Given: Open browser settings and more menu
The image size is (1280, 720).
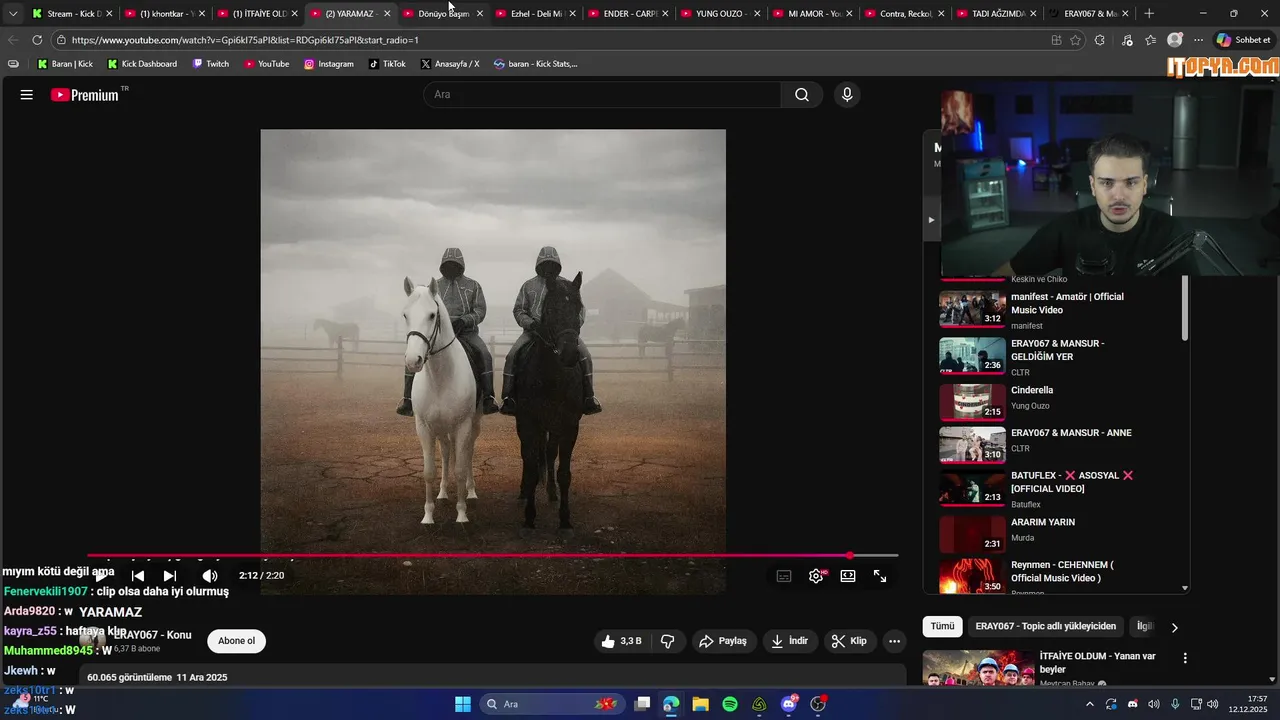Looking at the screenshot, I should 1198,40.
